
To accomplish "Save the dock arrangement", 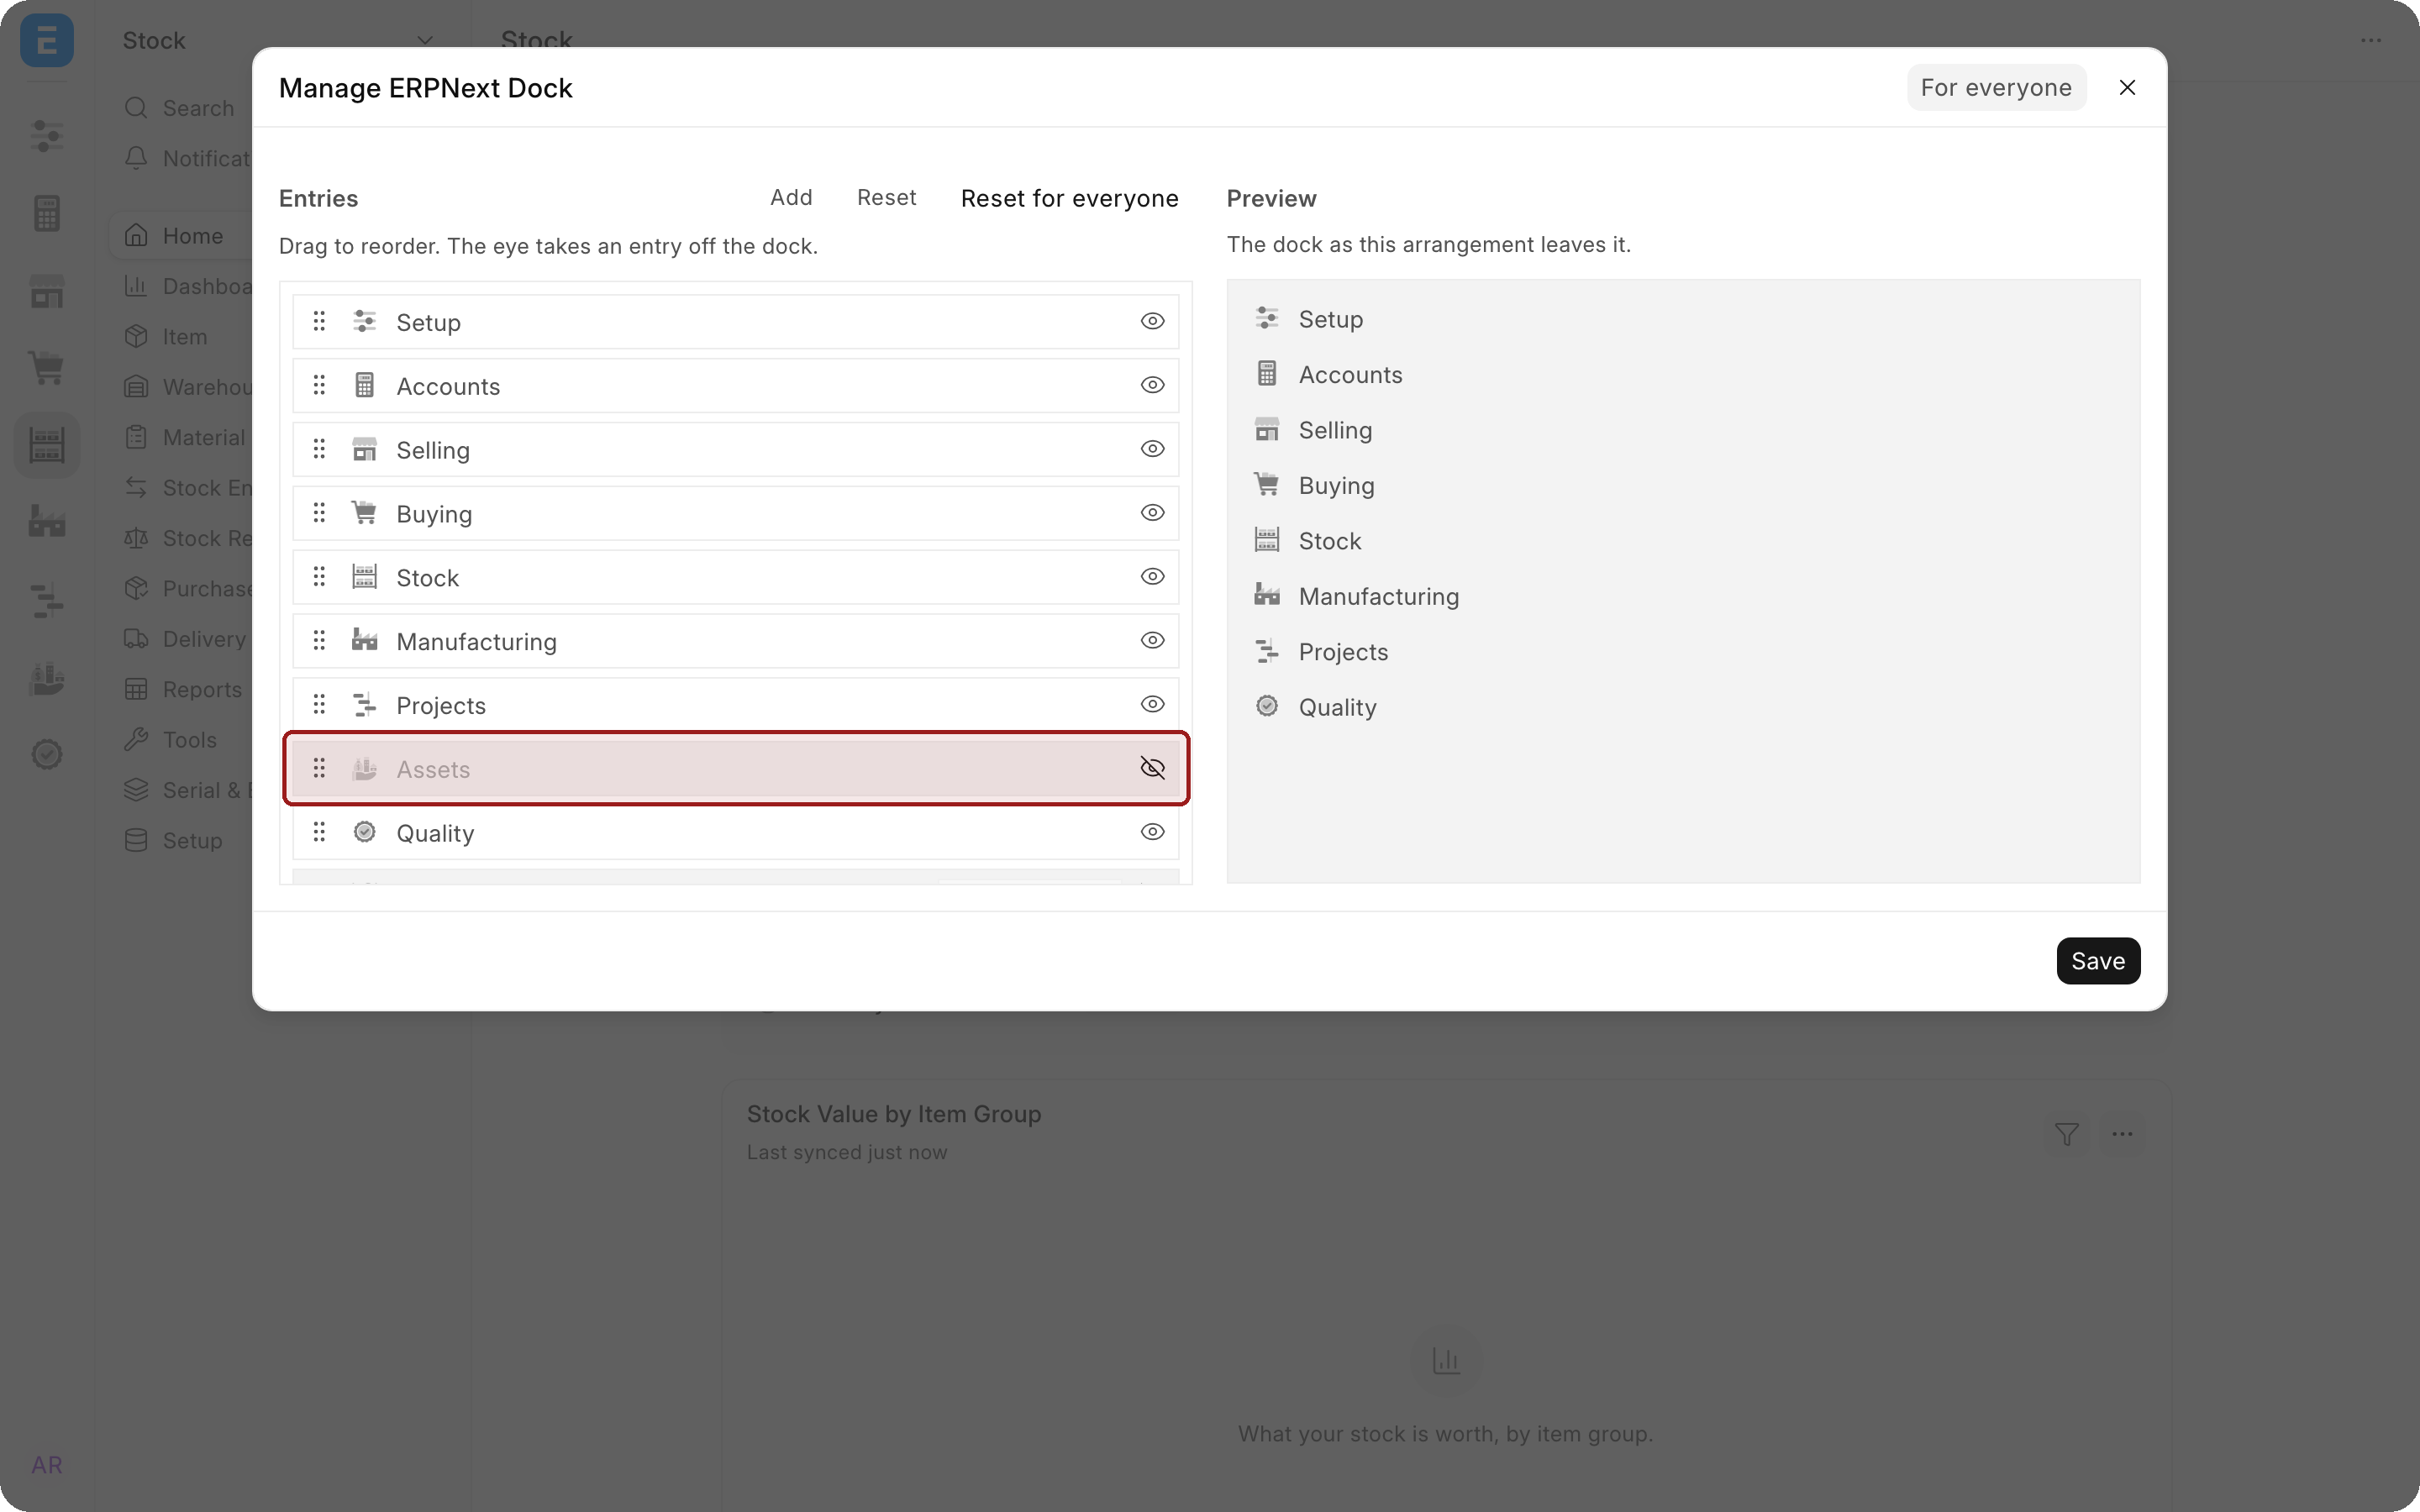I will [2098, 960].
